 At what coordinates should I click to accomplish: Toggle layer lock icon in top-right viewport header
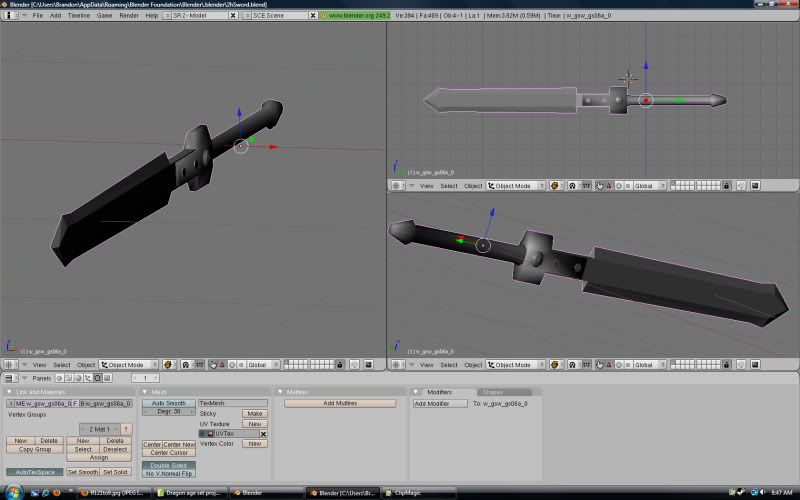coord(727,186)
